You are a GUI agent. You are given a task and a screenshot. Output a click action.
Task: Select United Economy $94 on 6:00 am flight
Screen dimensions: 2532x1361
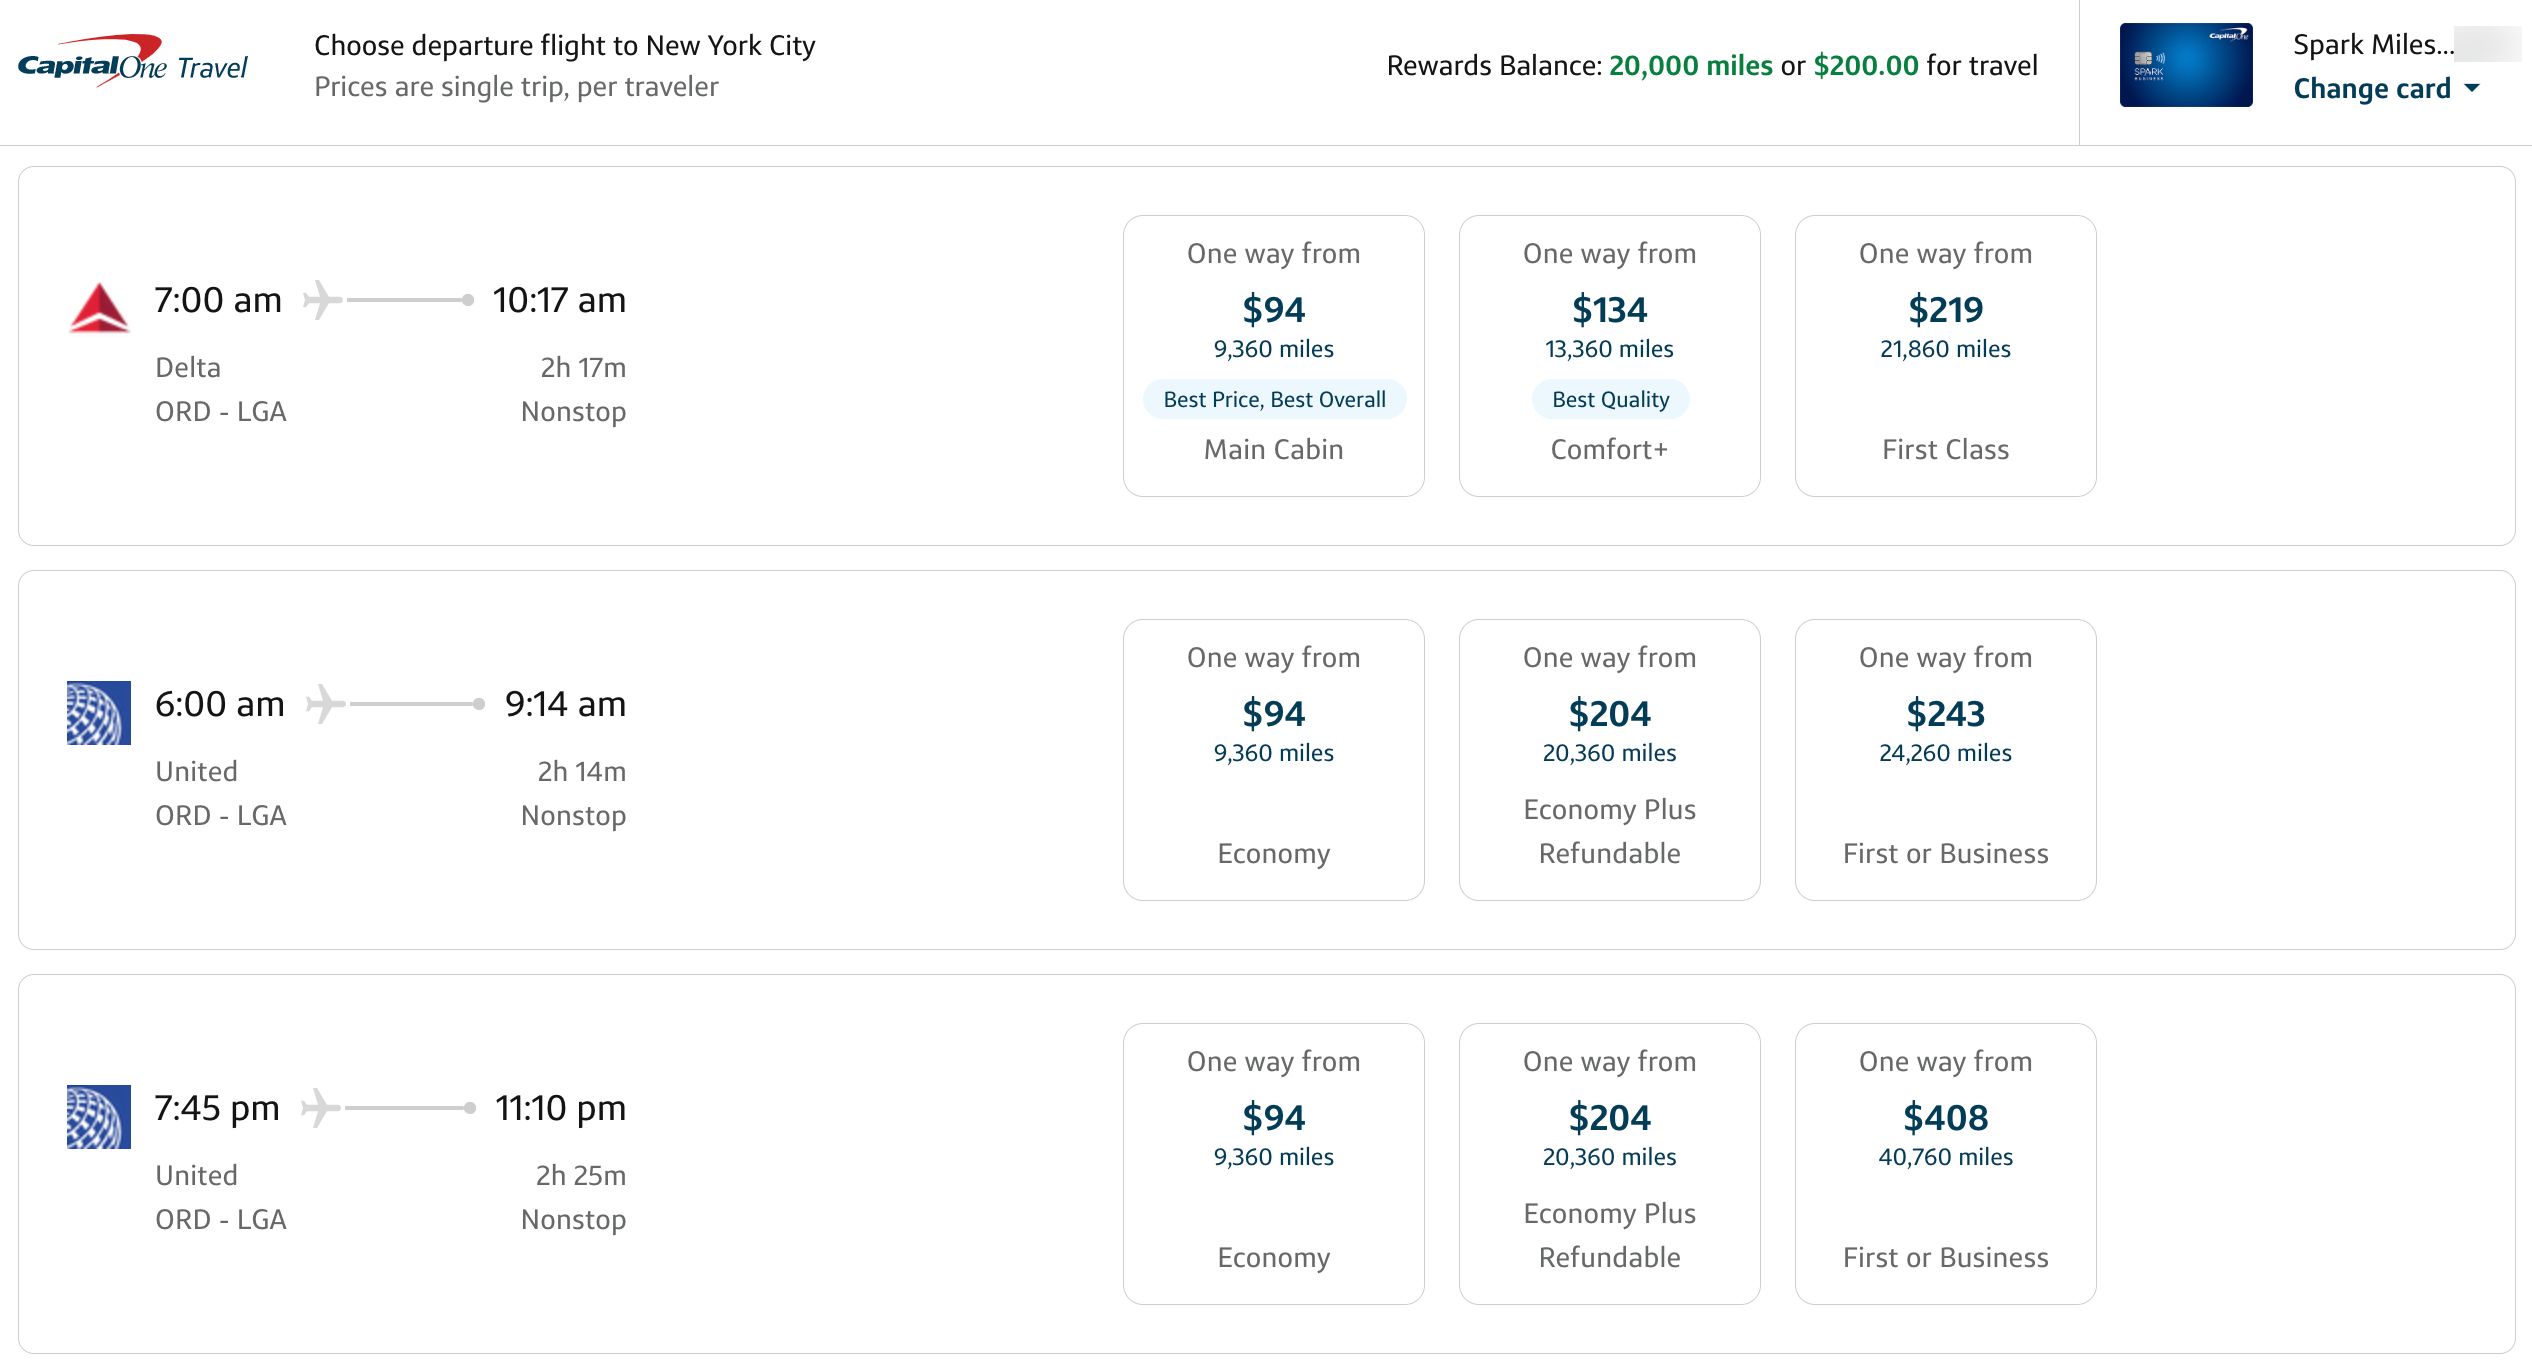tap(1274, 754)
